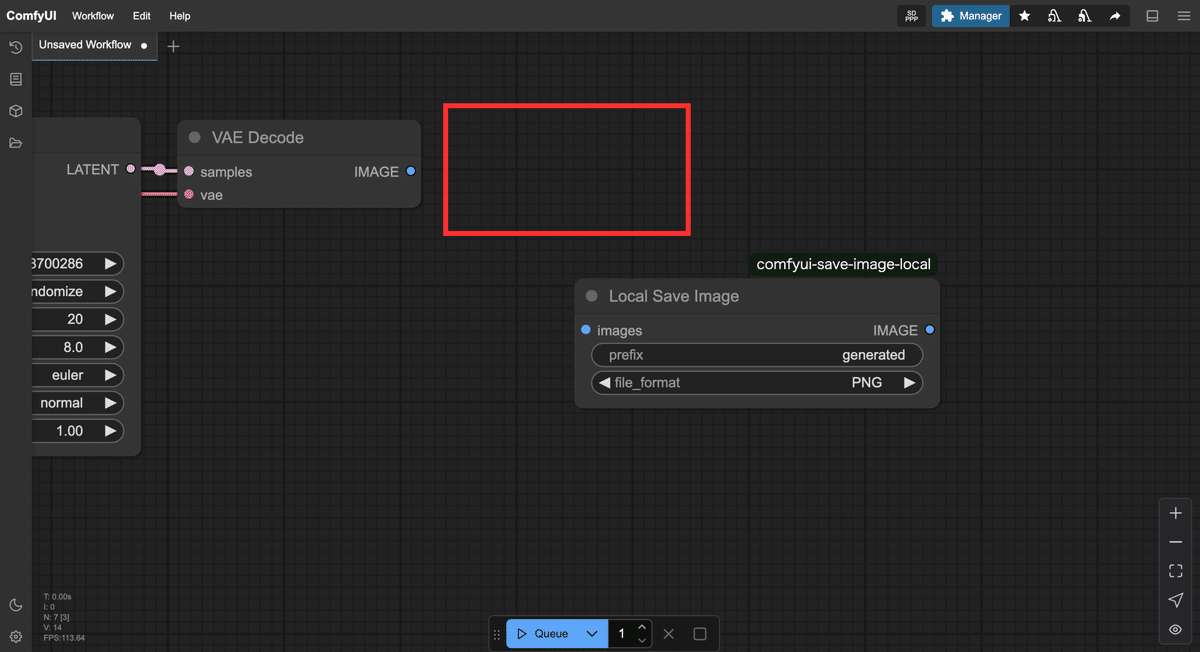Increment batch count with the up chevron
1200x652 pixels.
point(642,628)
